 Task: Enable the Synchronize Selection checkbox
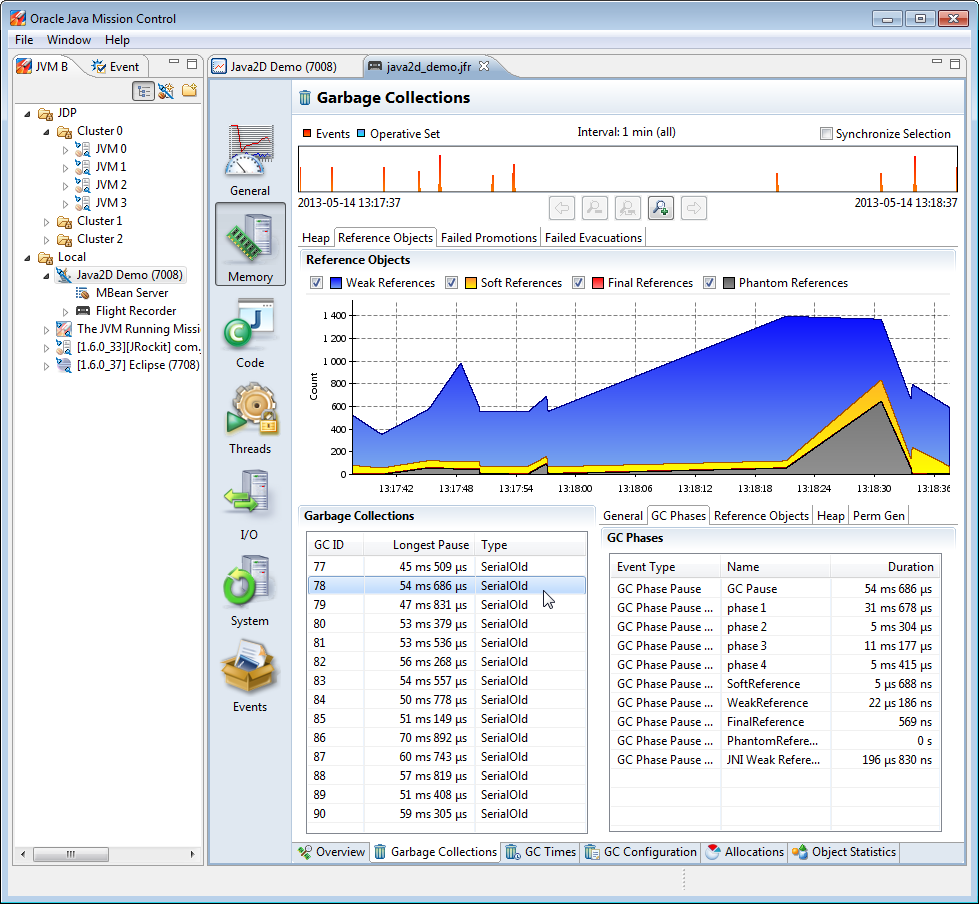point(826,134)
